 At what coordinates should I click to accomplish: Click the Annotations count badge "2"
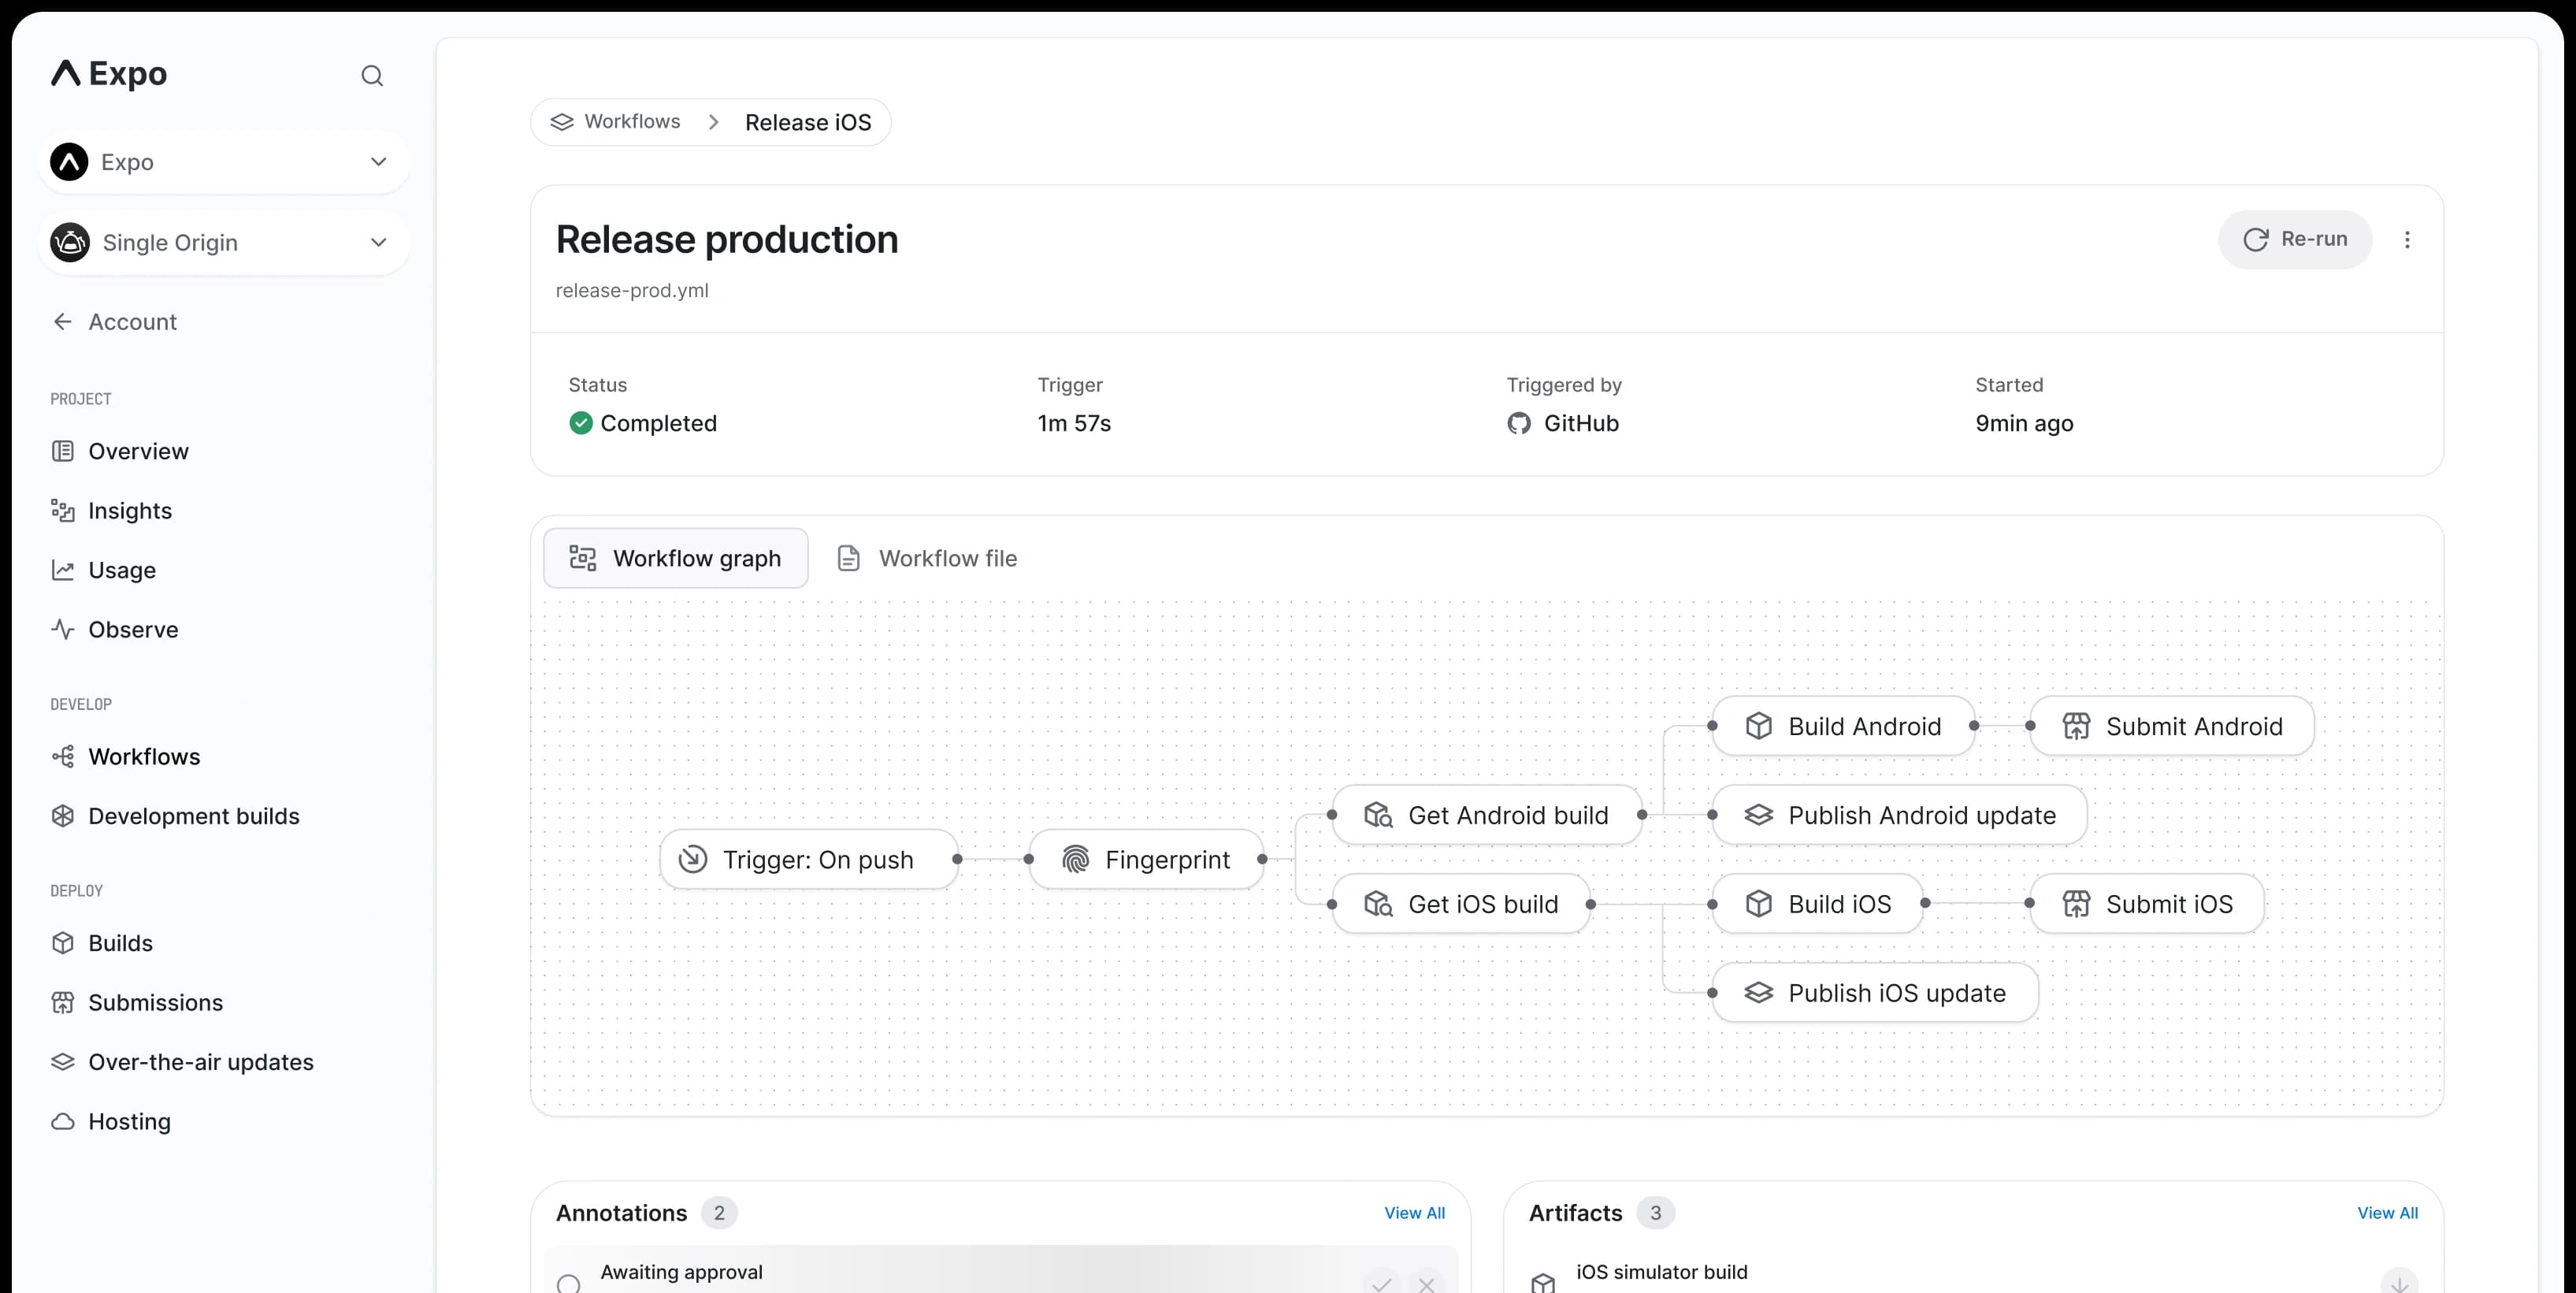click(719, 1213)
